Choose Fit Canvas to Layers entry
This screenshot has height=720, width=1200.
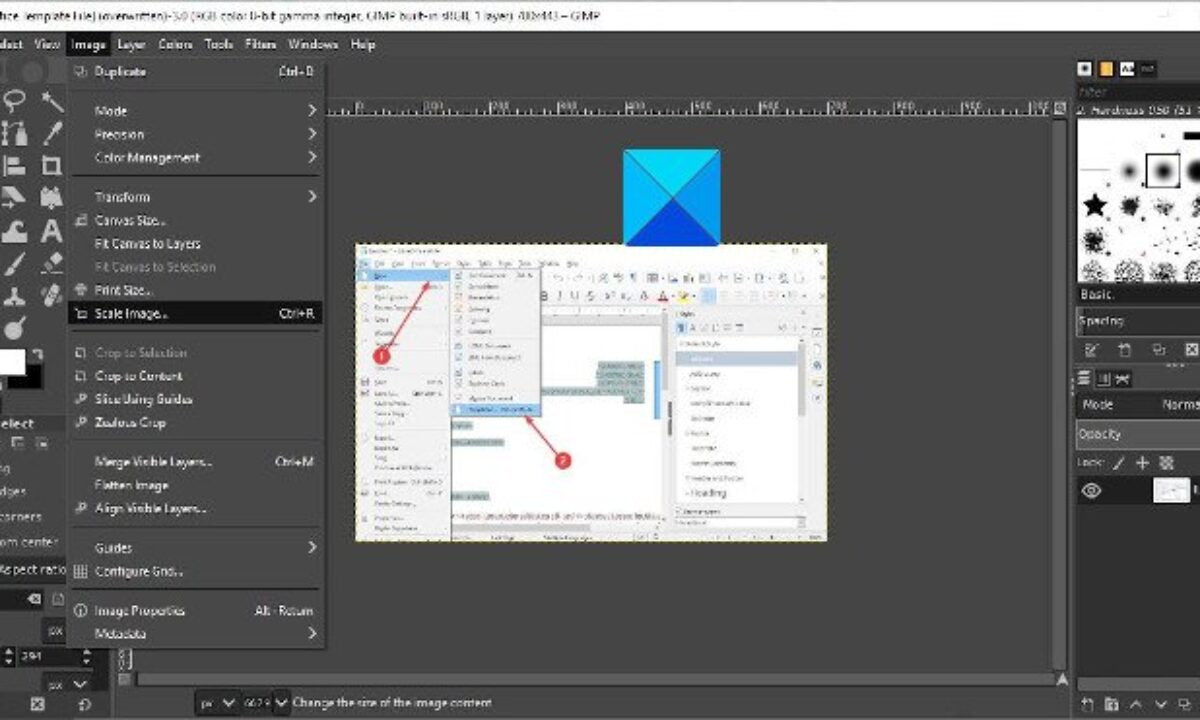point(196,244)
